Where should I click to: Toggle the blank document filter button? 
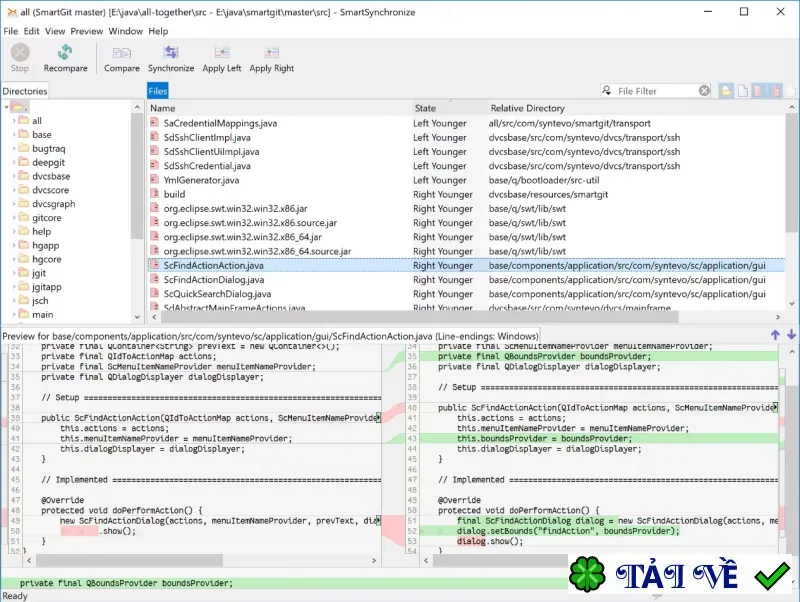743,91
